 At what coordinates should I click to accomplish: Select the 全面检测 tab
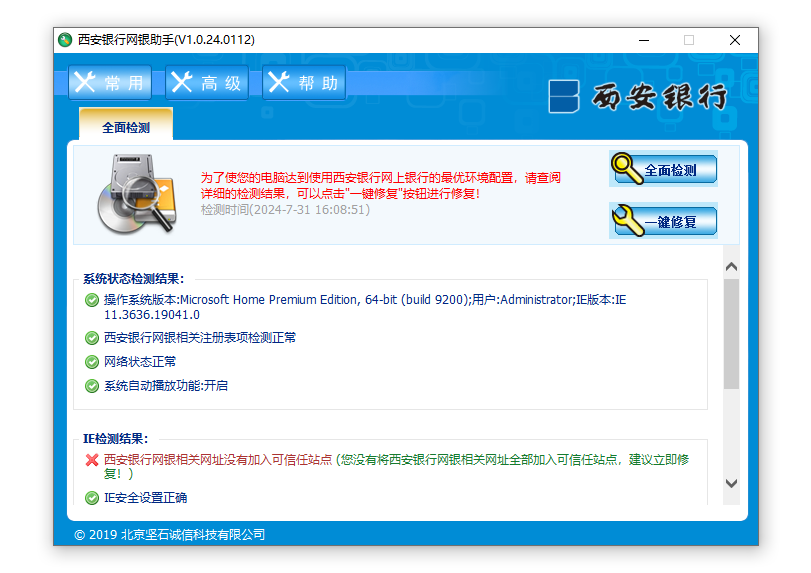126,128
